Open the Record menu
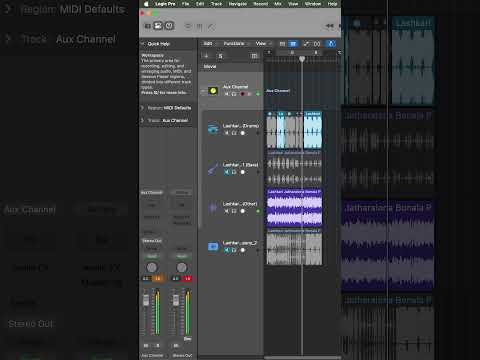 click(261, 4)
